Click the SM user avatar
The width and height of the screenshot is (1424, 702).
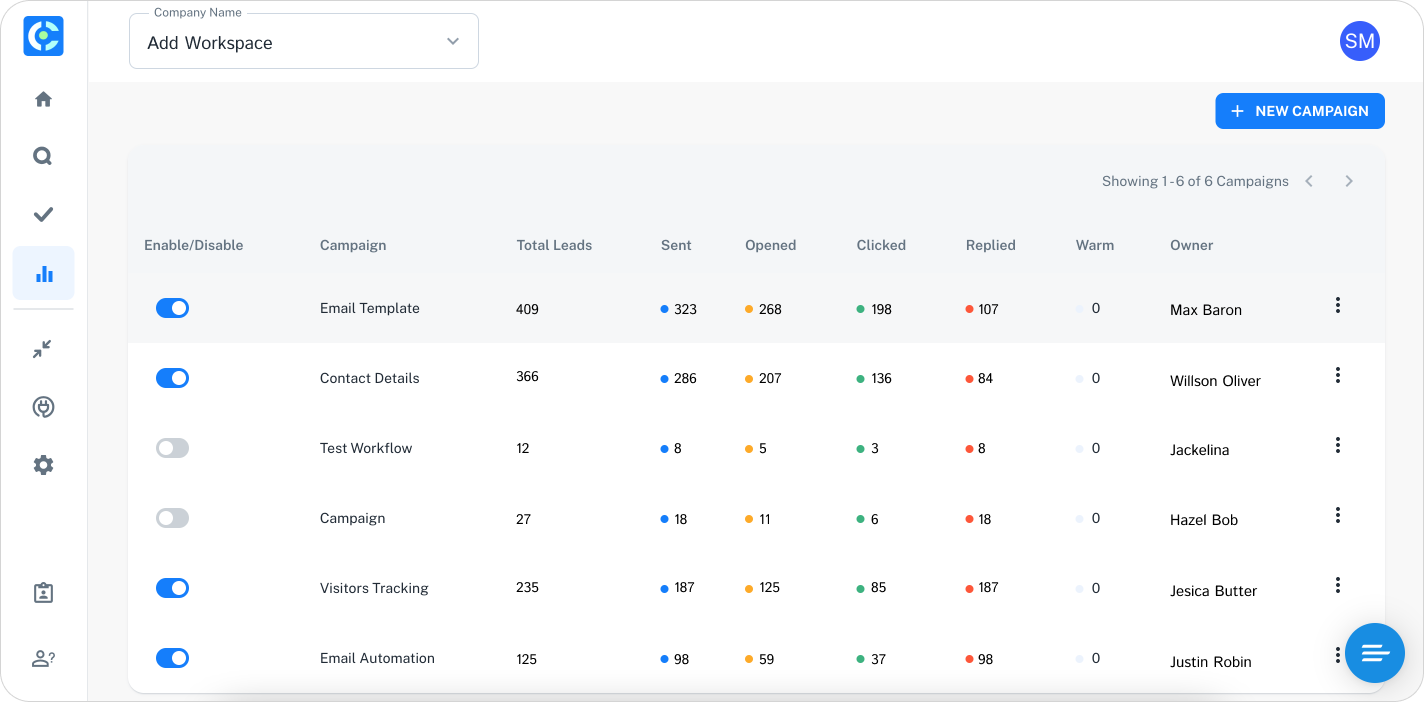pos(1359,41)
